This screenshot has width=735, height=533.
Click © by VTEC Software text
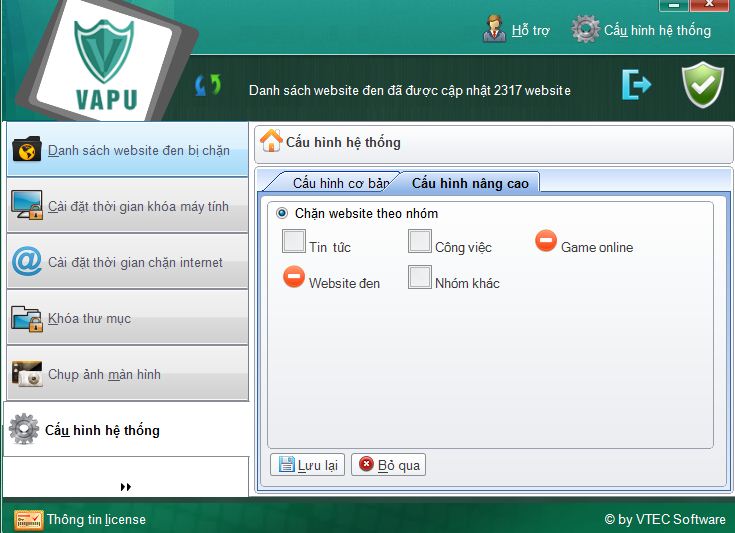coord(665,519)
